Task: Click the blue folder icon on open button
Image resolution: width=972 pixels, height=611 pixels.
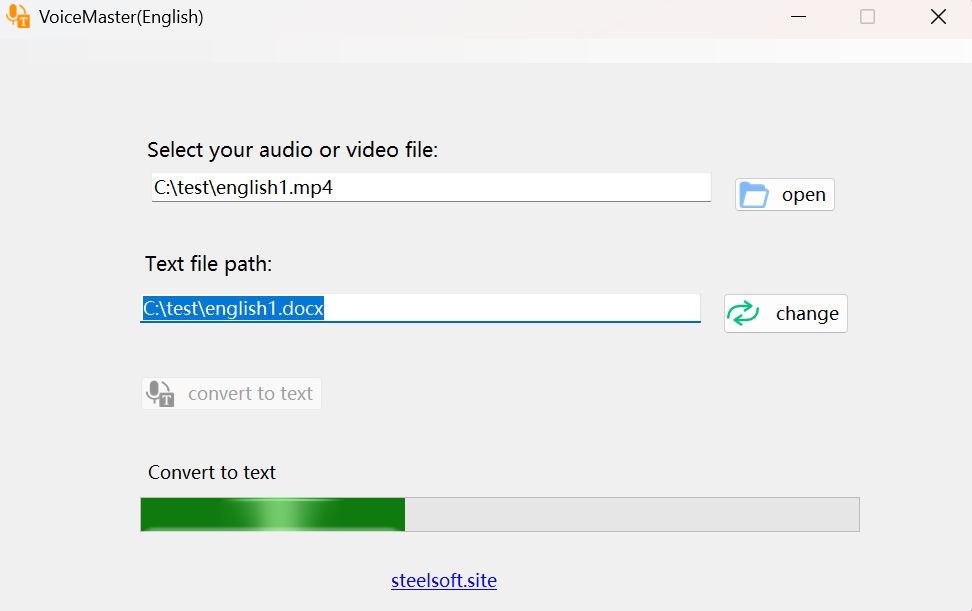Action: (755, 194)
